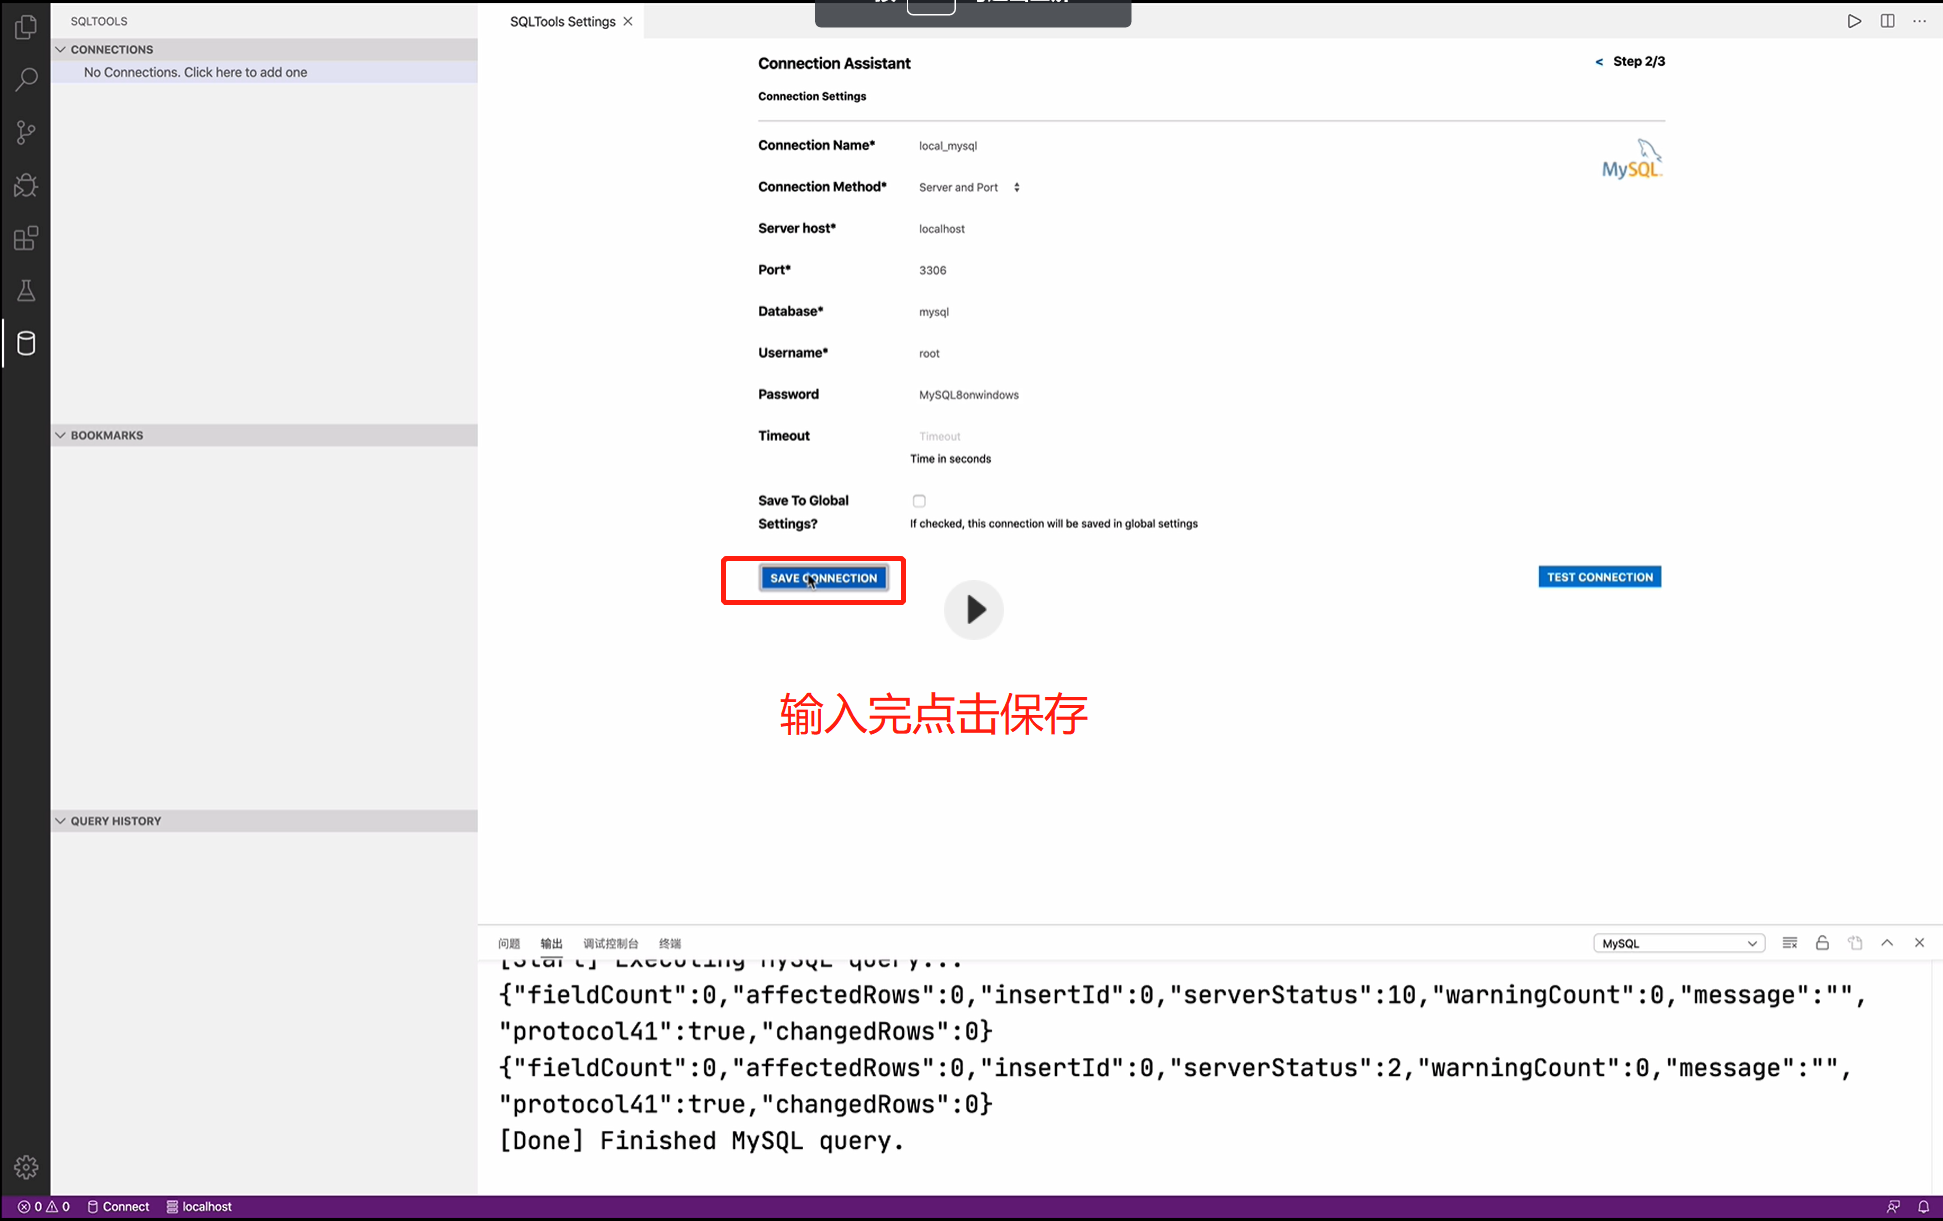Open the Connection Method dropdown
1943x1221 pixels.
(969, 187)
